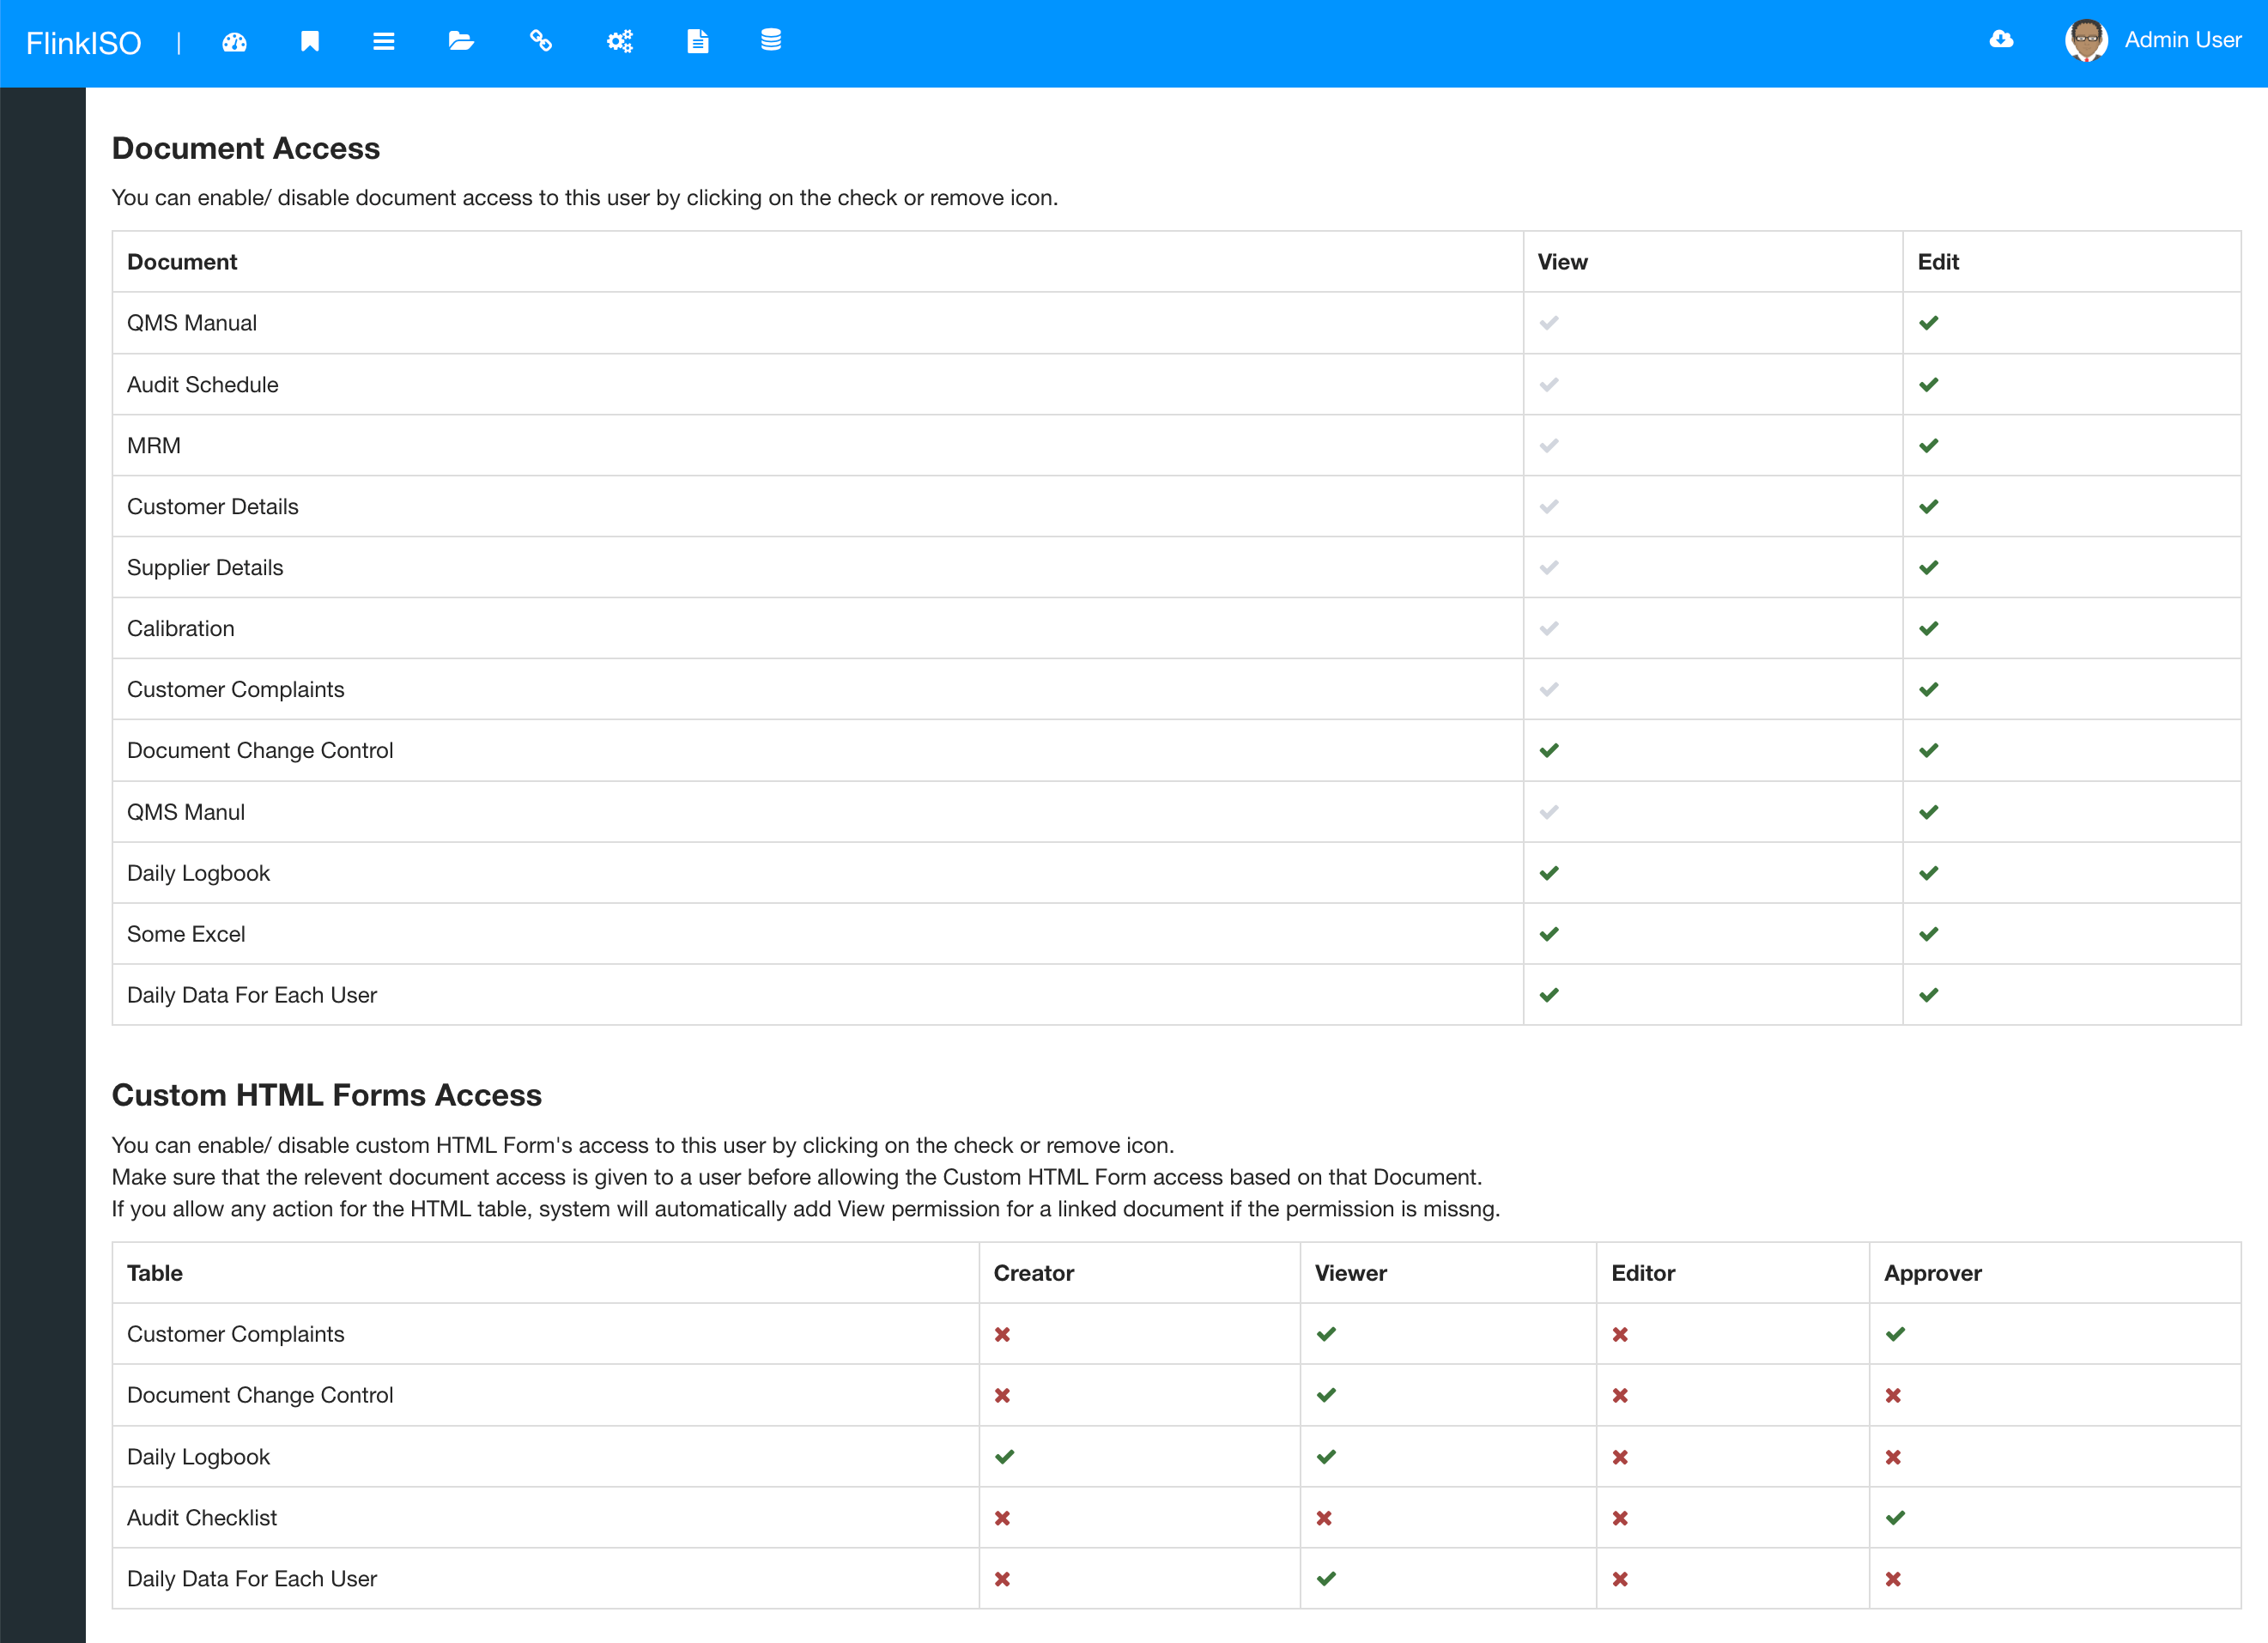The image size is (2268, 1643).
Task: Click the FlinkISO brand logo link
Action: tap(84, 43)
